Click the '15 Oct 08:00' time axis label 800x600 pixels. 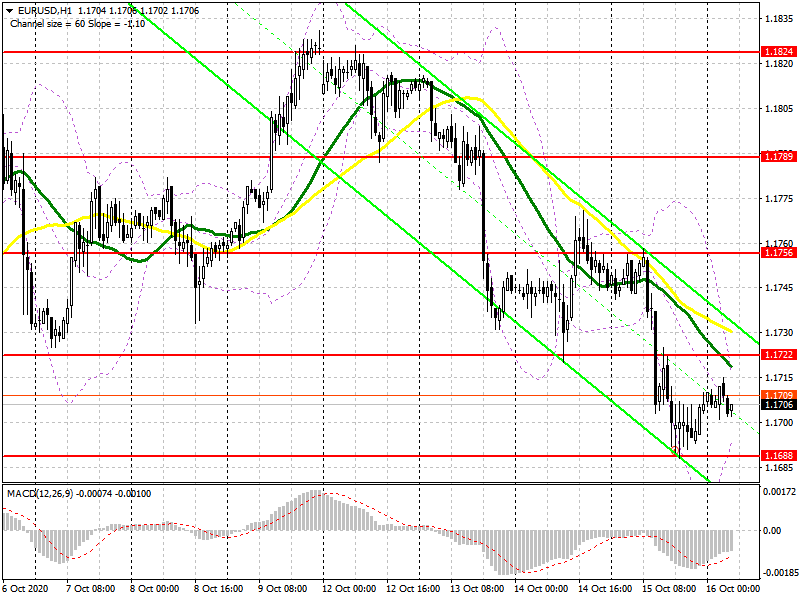[669, 589]
